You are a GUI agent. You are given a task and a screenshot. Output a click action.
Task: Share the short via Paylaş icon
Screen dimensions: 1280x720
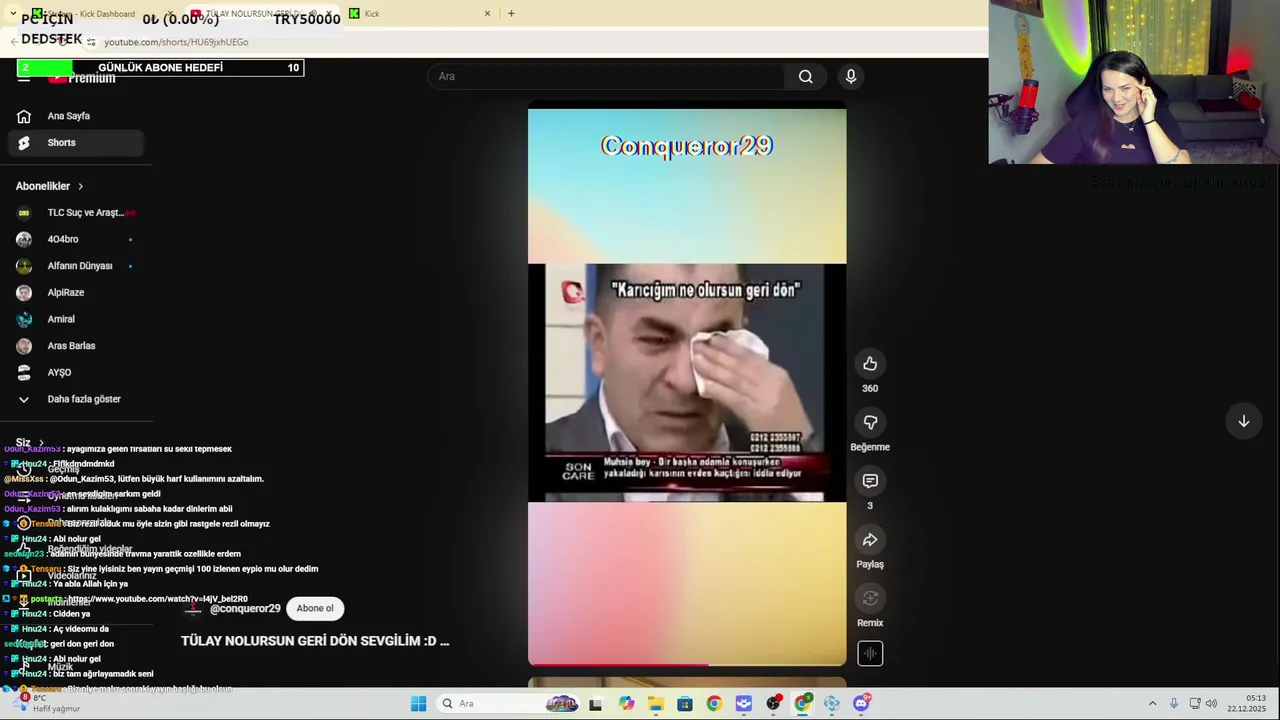(x=870, y=540)
